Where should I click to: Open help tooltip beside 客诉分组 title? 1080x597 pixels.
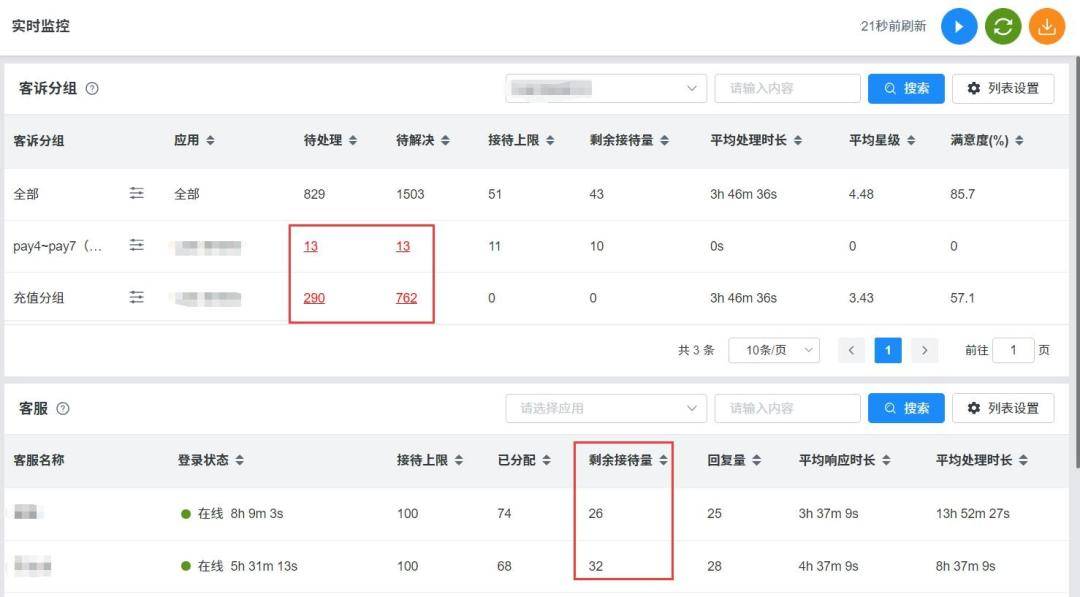[x=92, y=88]
